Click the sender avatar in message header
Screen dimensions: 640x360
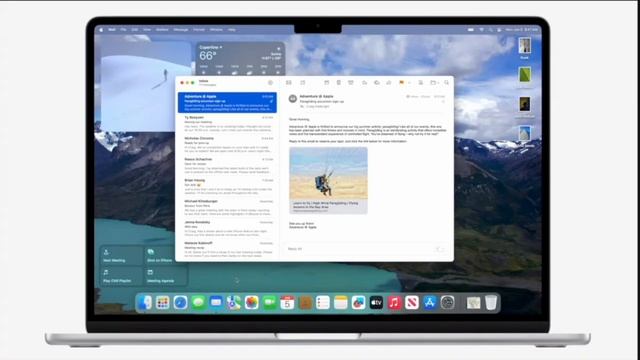point(293,98)
